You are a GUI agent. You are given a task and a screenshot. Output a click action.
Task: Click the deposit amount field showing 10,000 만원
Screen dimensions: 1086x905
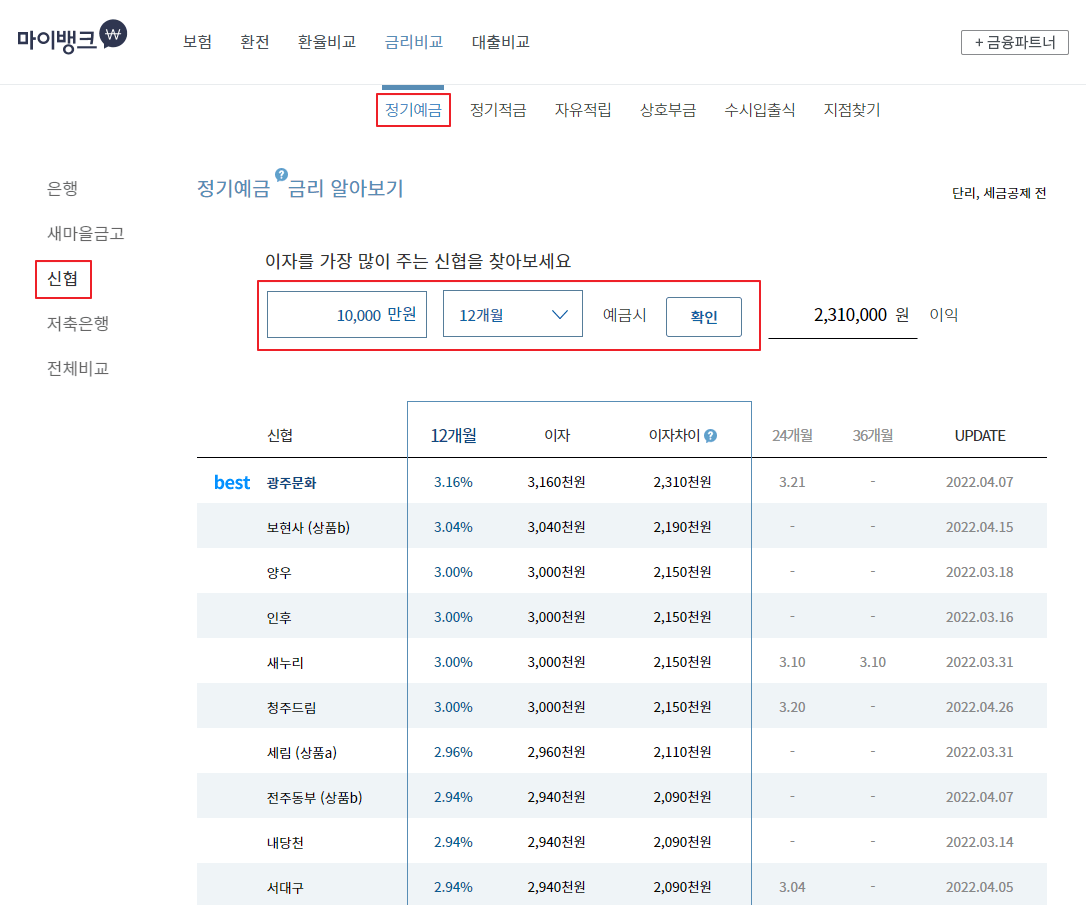[x=347, y=314]
